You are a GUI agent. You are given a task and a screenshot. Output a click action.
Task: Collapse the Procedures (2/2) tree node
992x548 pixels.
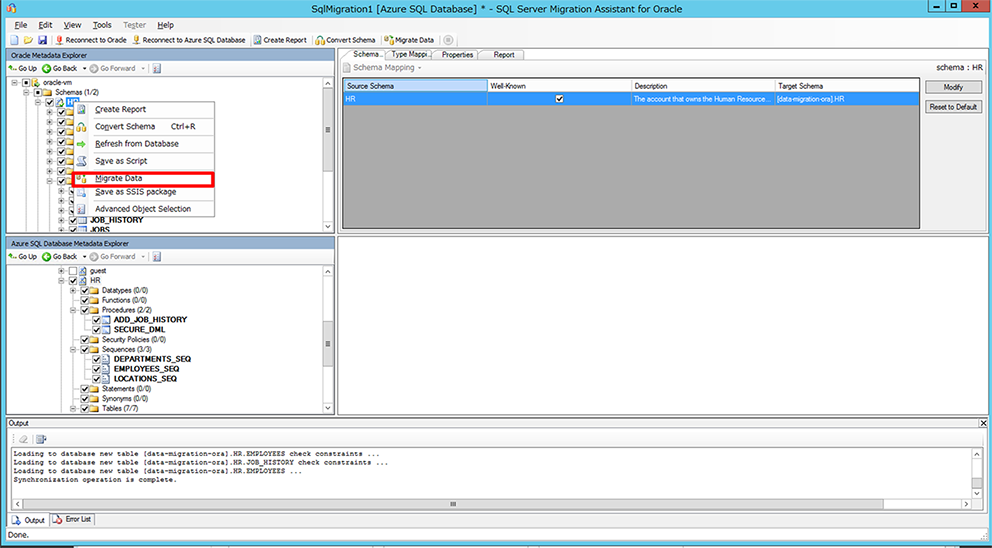point(73,310)
